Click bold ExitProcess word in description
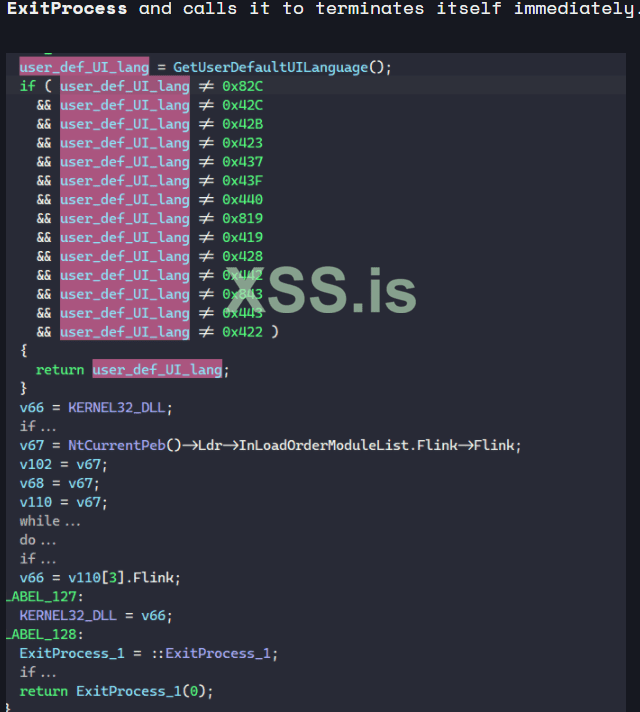The width and height of the screenshot is (640, 712). click(x=67, y=8)
